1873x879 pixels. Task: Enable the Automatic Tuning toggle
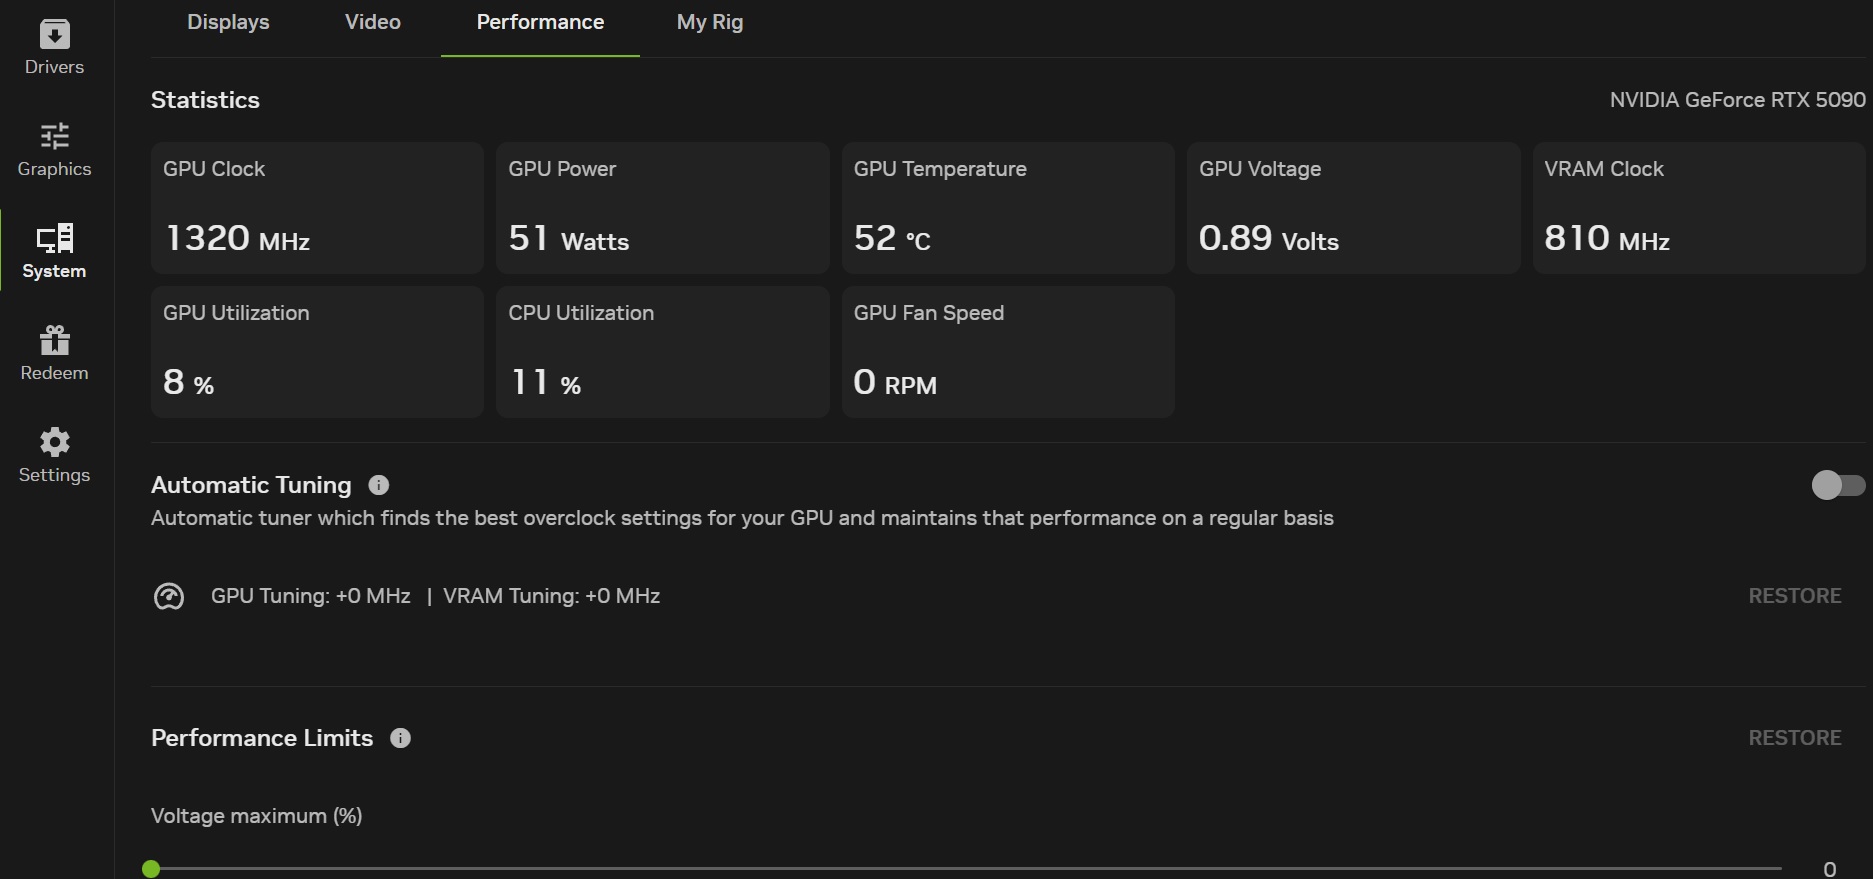coord(1837,485)
